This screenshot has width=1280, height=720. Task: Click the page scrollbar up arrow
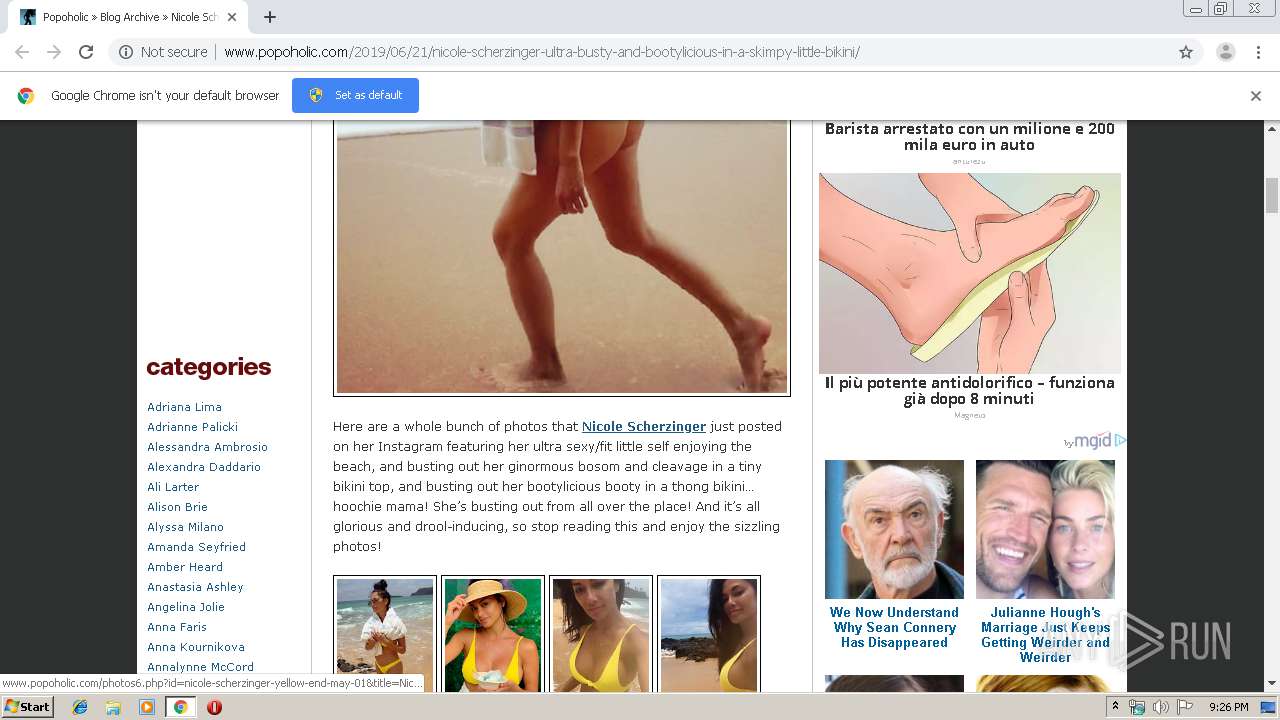click(1272, 129)
